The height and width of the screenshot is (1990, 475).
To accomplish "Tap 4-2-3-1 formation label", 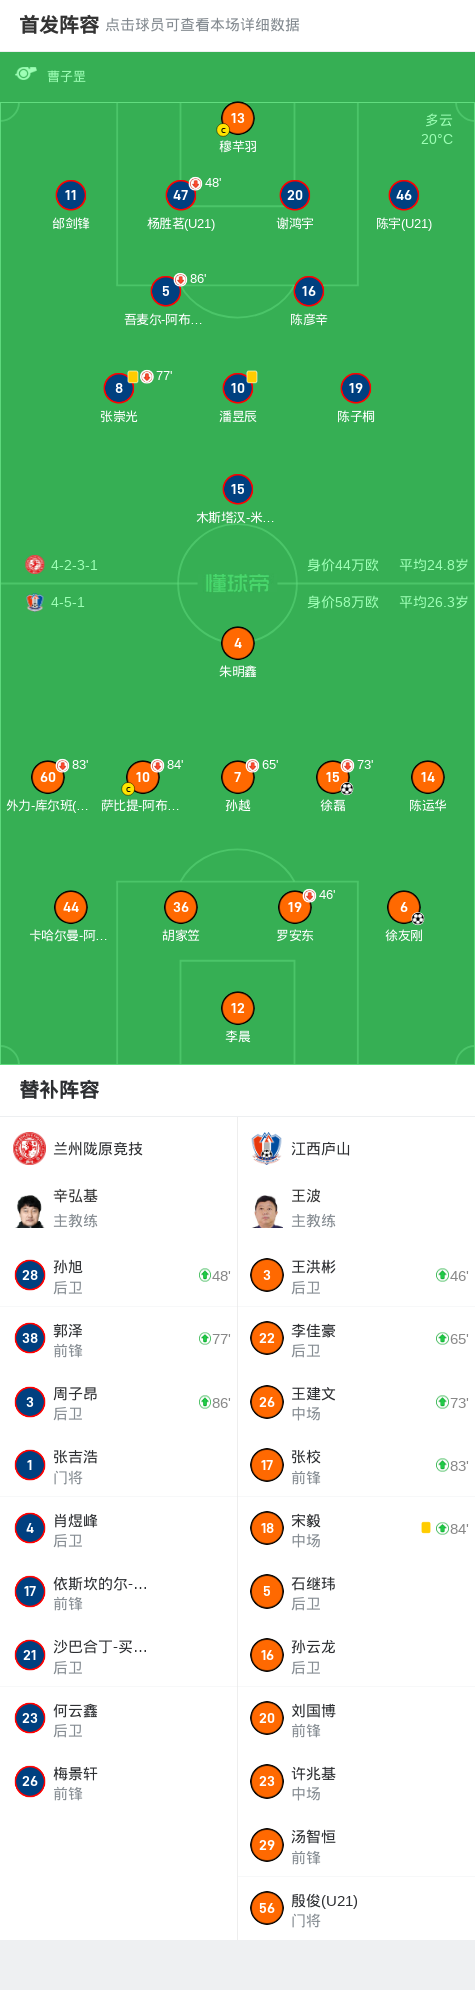I will [74, 565].
